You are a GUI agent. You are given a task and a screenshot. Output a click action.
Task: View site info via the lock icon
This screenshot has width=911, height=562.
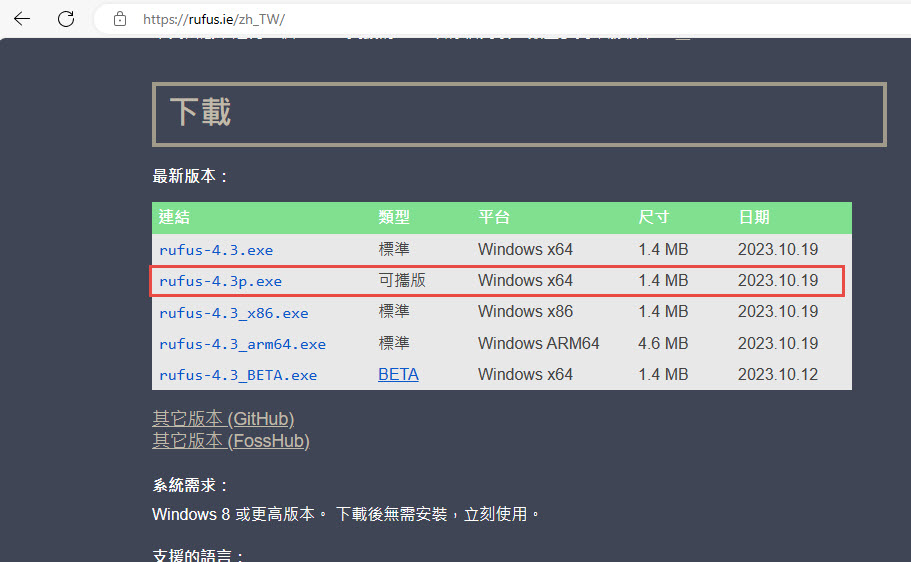(x=120, y=19)
